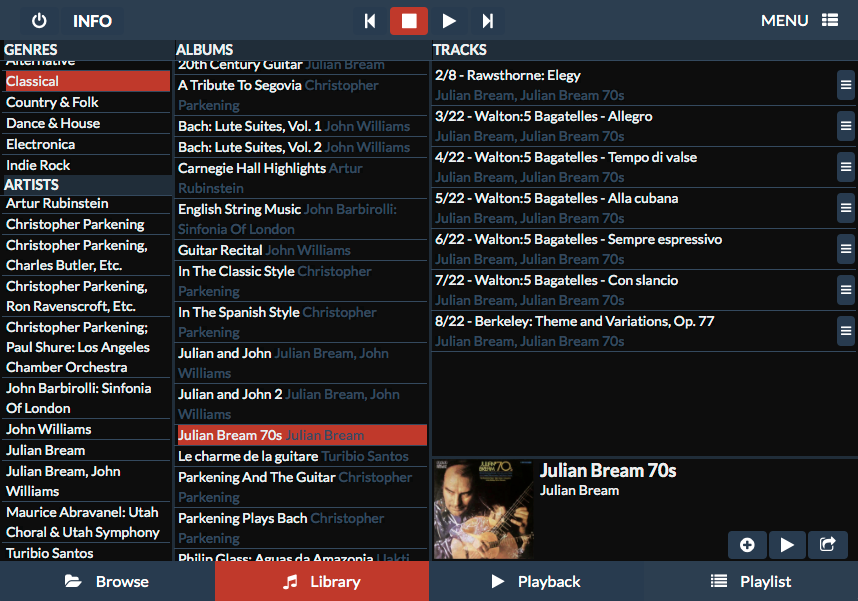Select artist Paul Shure: Los Angeles Chamber Orchestra
Viewport: 858px width, 601px height.
point(88,348)
